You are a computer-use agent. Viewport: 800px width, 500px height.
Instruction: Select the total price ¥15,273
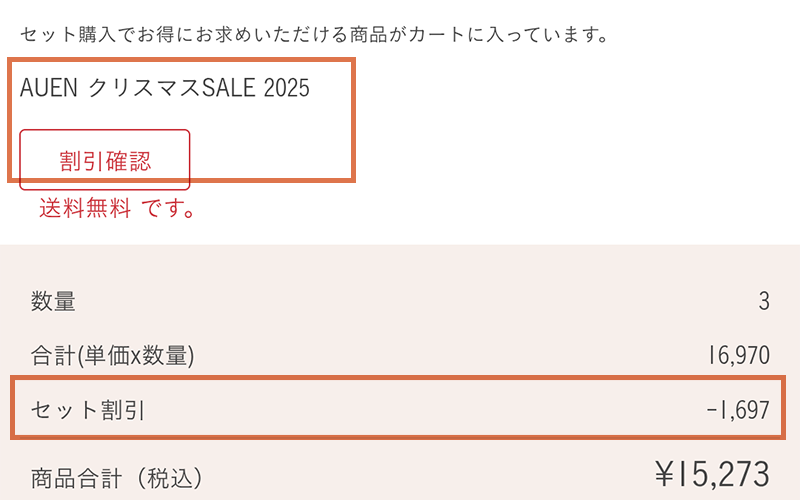[711, 474]
